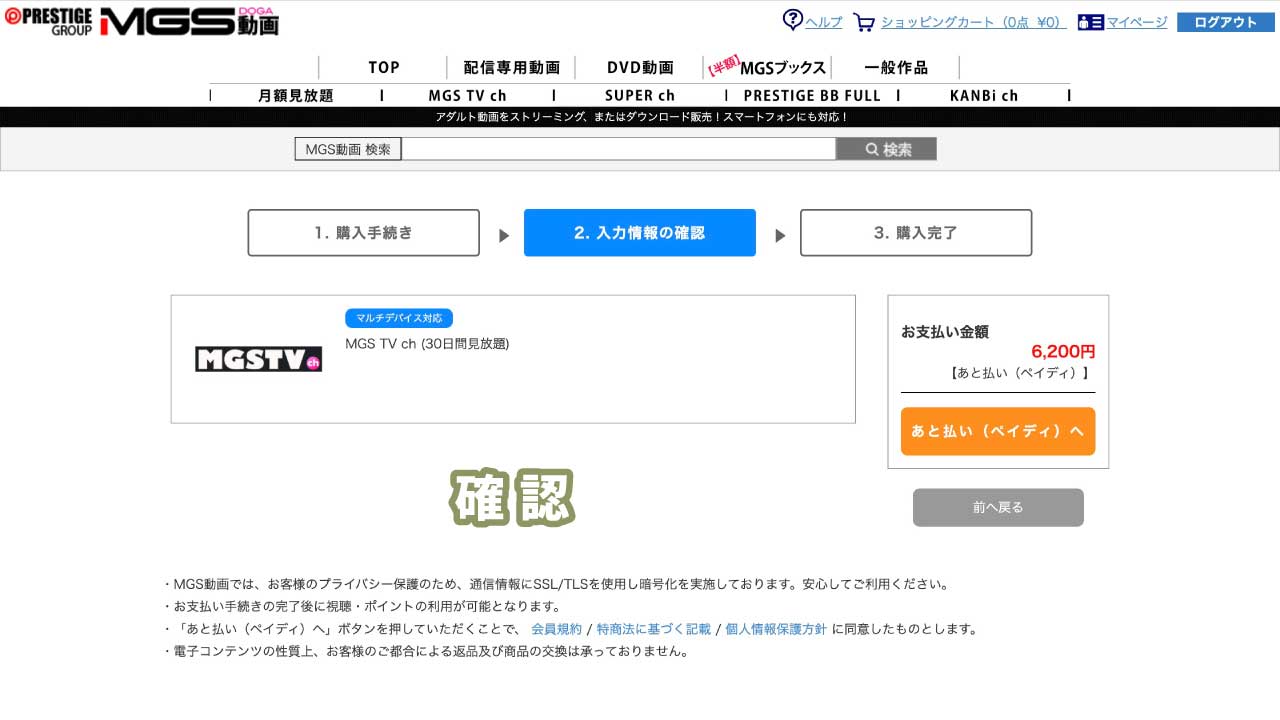The image size is (1280, 720).
Task: Open the MGSTV ch channel thumbnail
Action: [x=259, y=359]
